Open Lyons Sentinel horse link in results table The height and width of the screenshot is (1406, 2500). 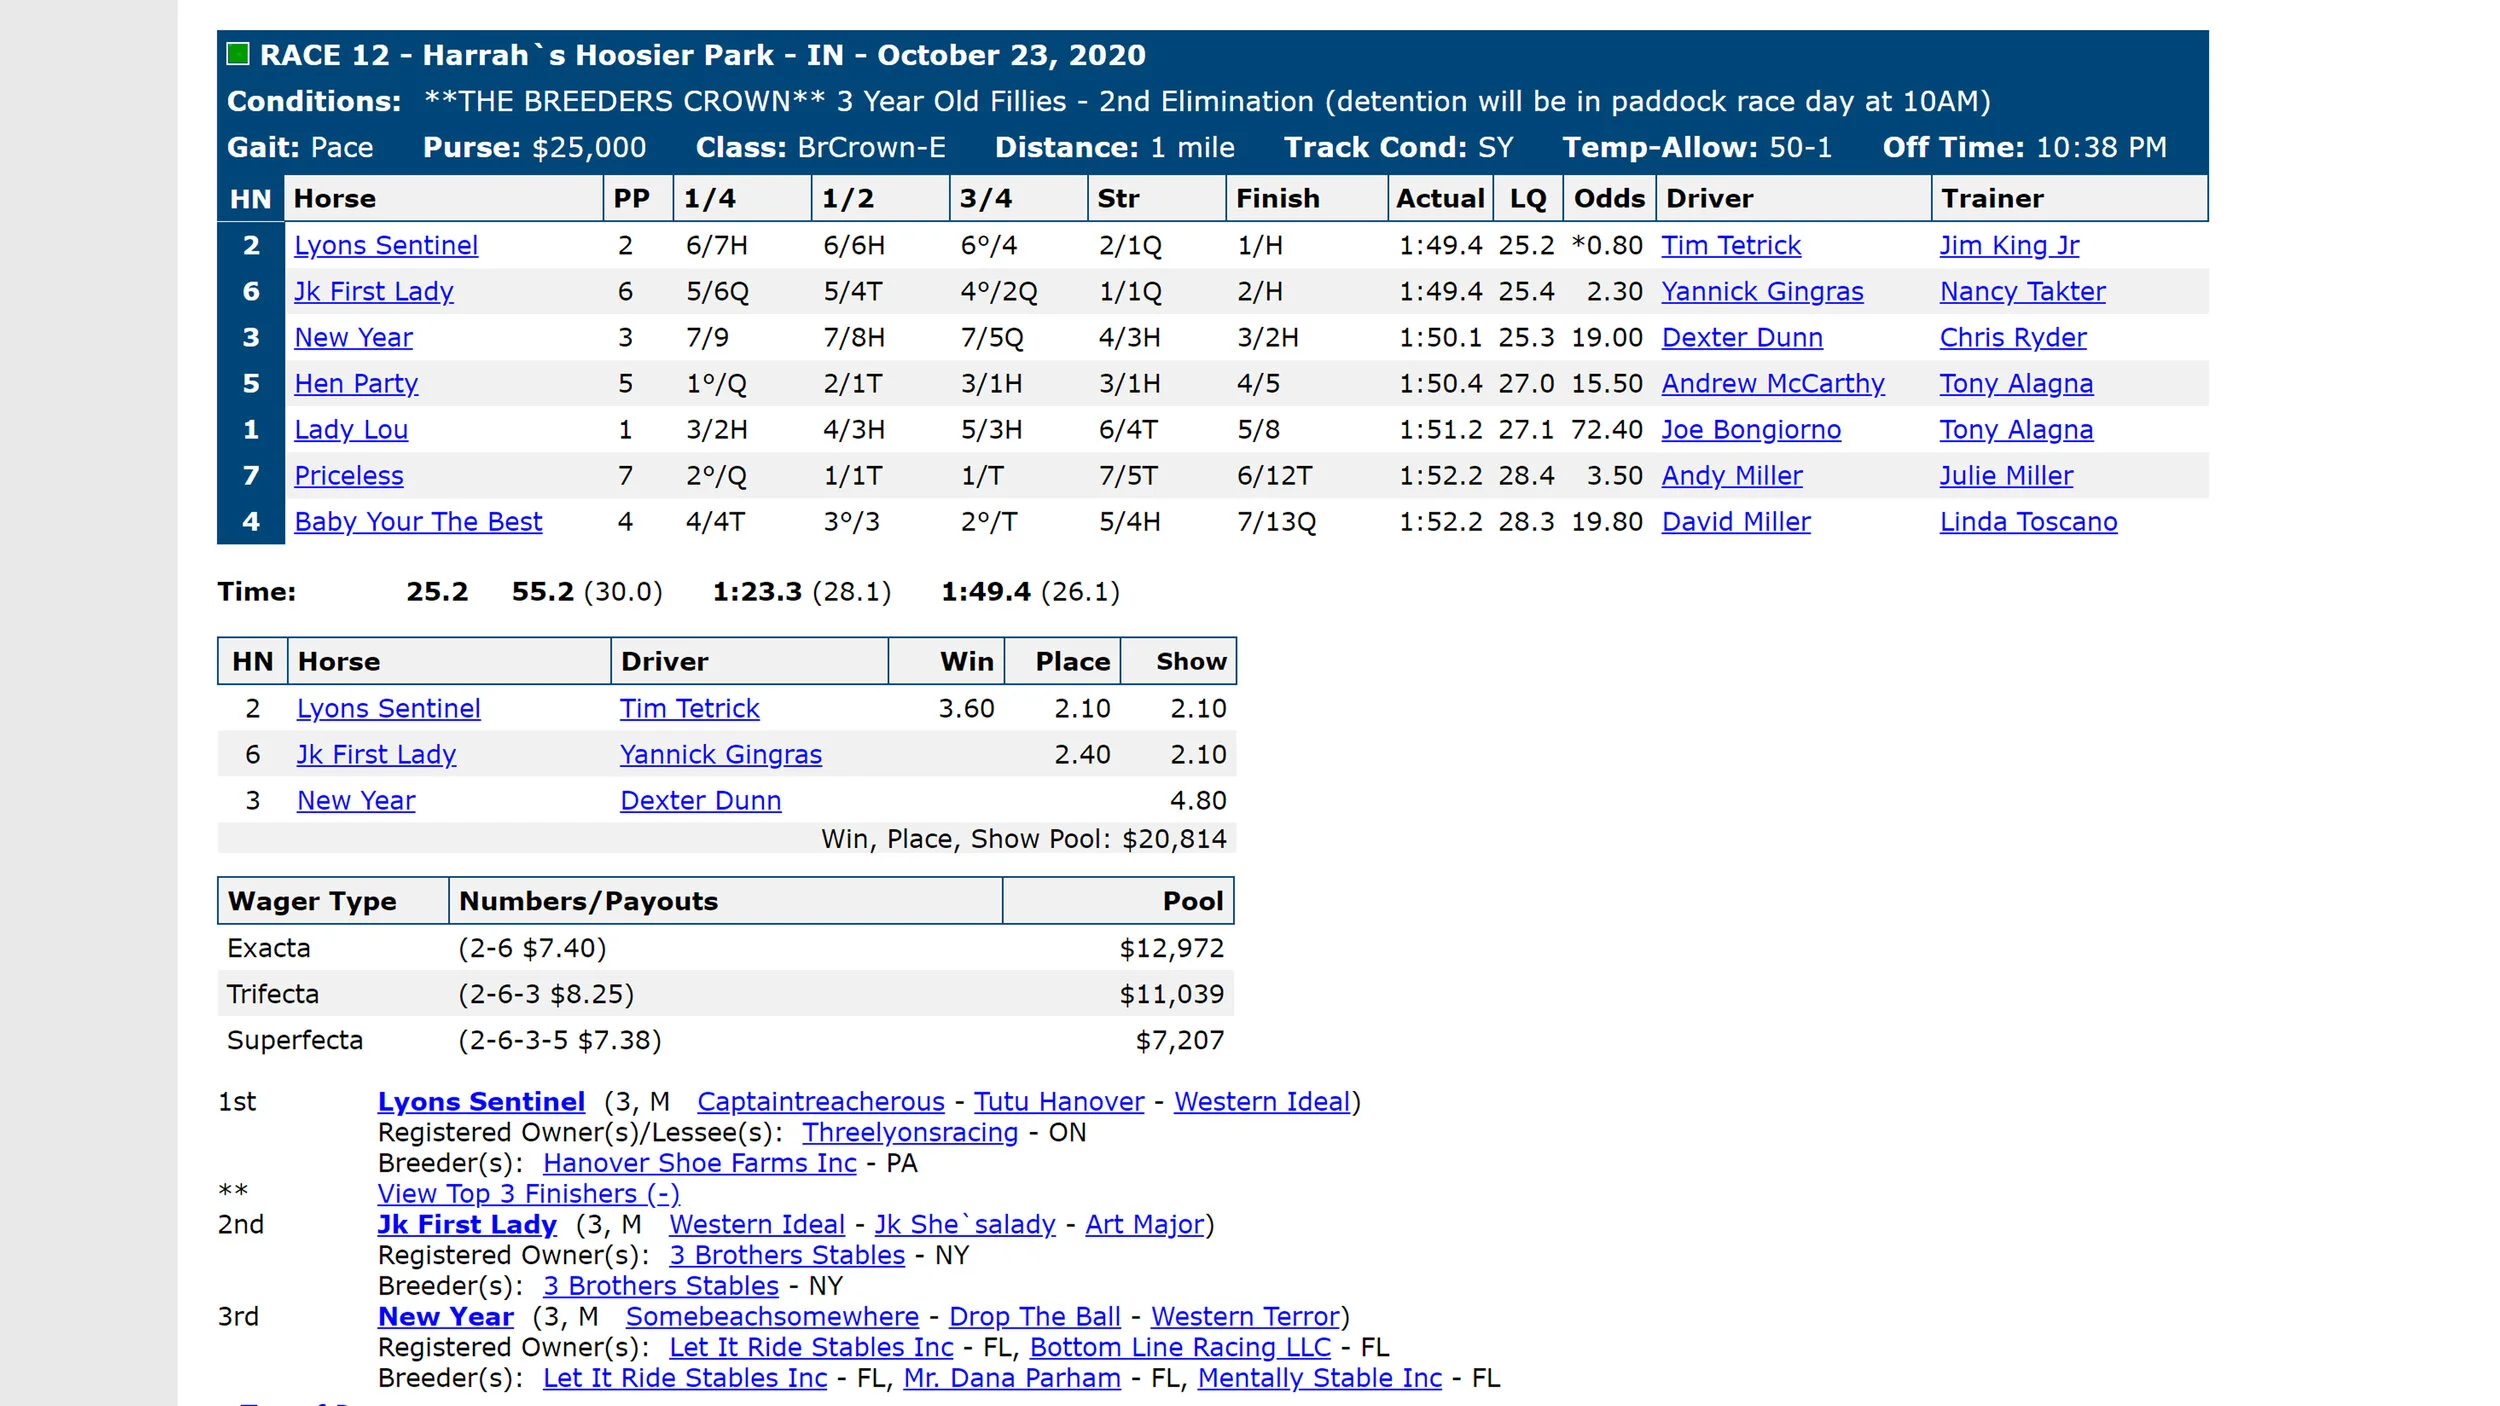(386, 245)
